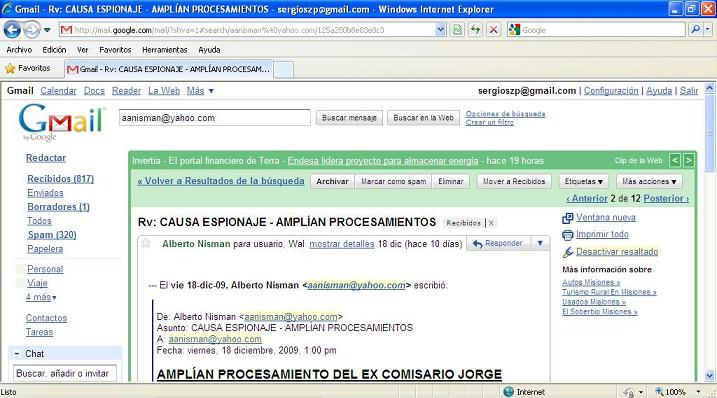Click the Refresh page icon
The height and width of the screenshot is (398, 717).
click(x=475, y=30)
